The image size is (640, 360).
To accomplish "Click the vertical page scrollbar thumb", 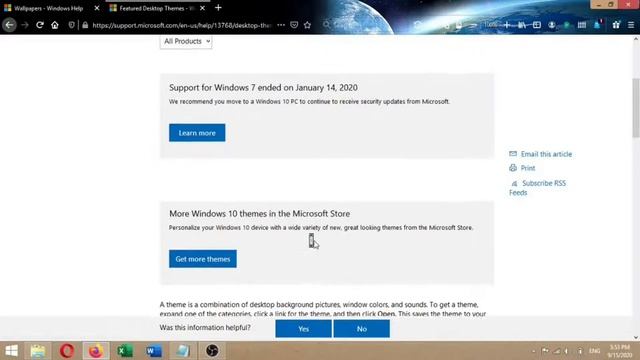I will (636, 107).
